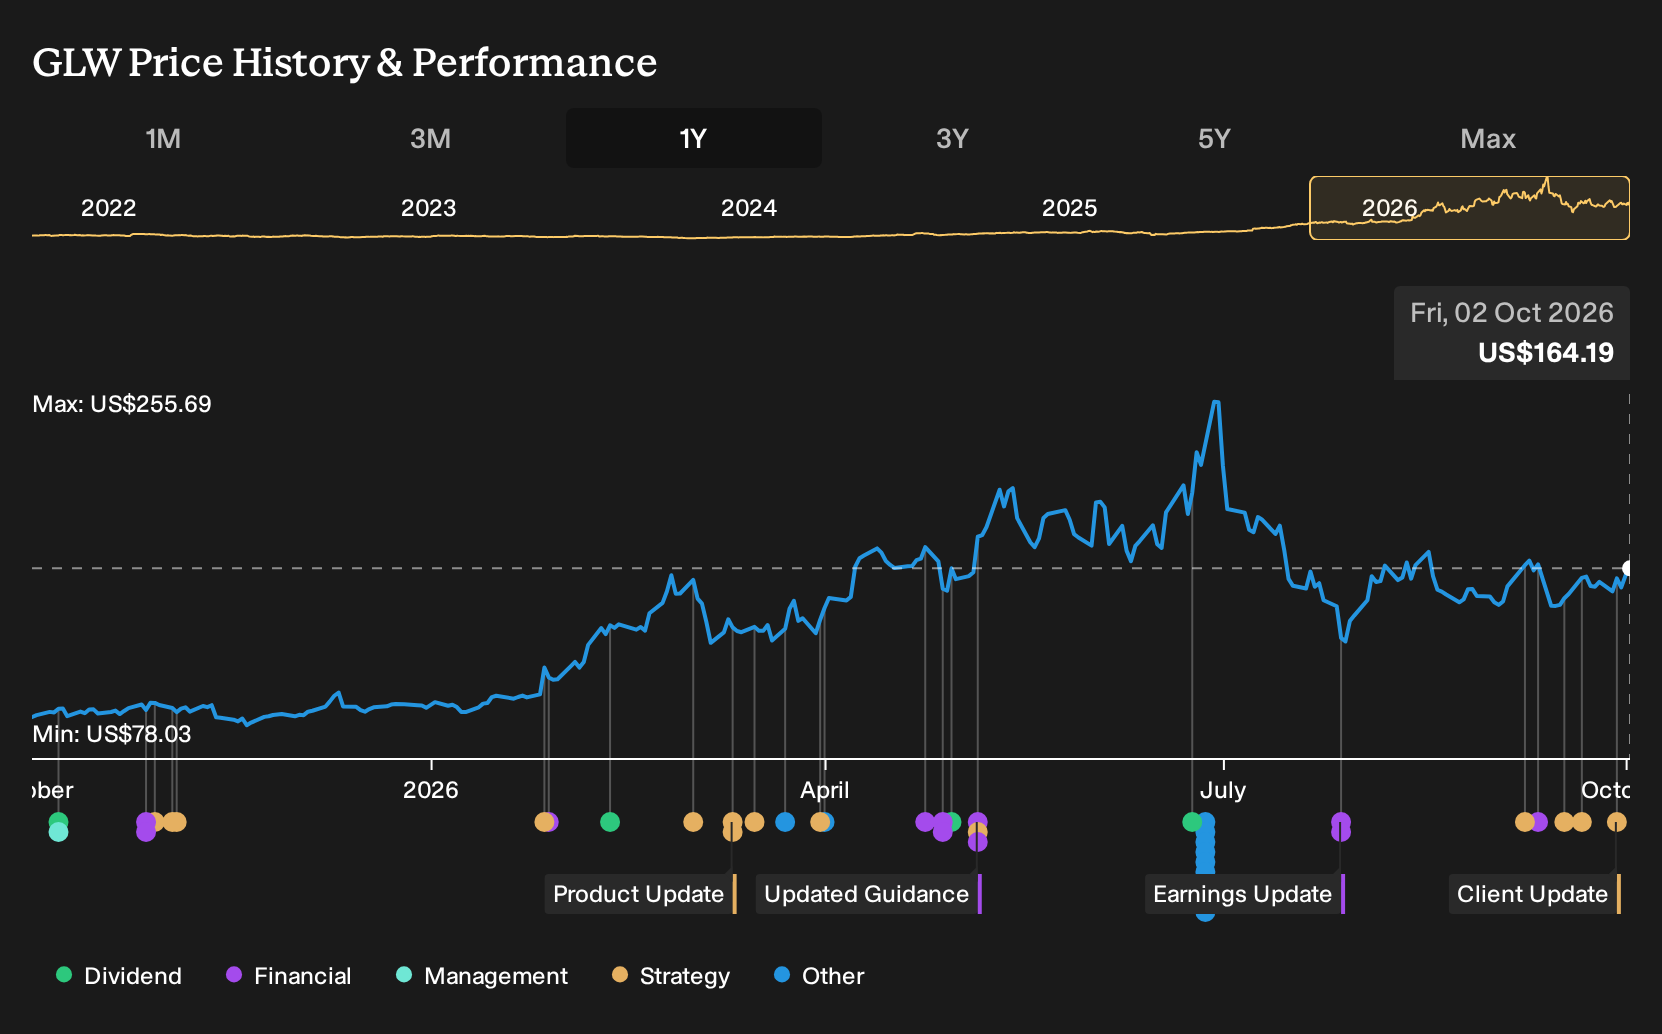
Task: Open the 5Y time range tab
Action: (x=1214, y=138)
